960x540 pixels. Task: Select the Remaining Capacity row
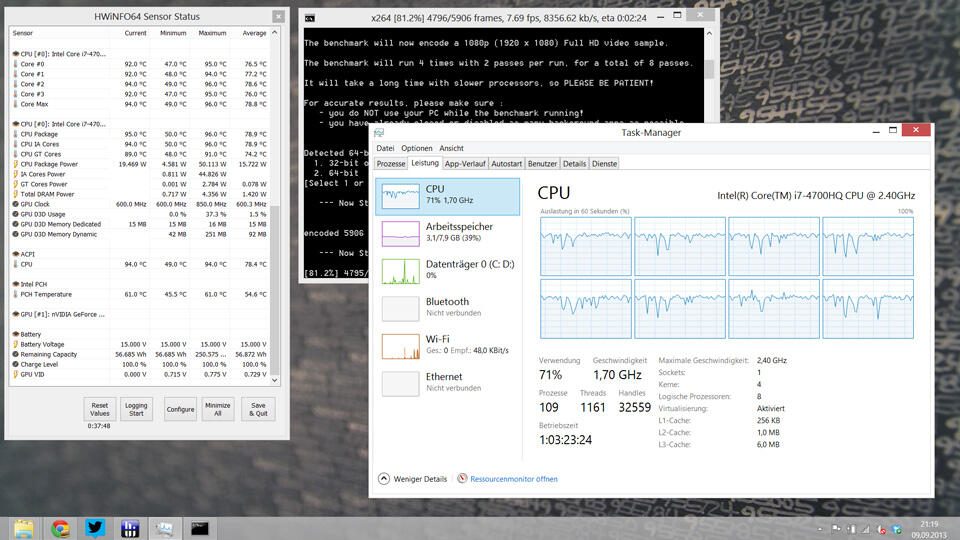(140, 354)
